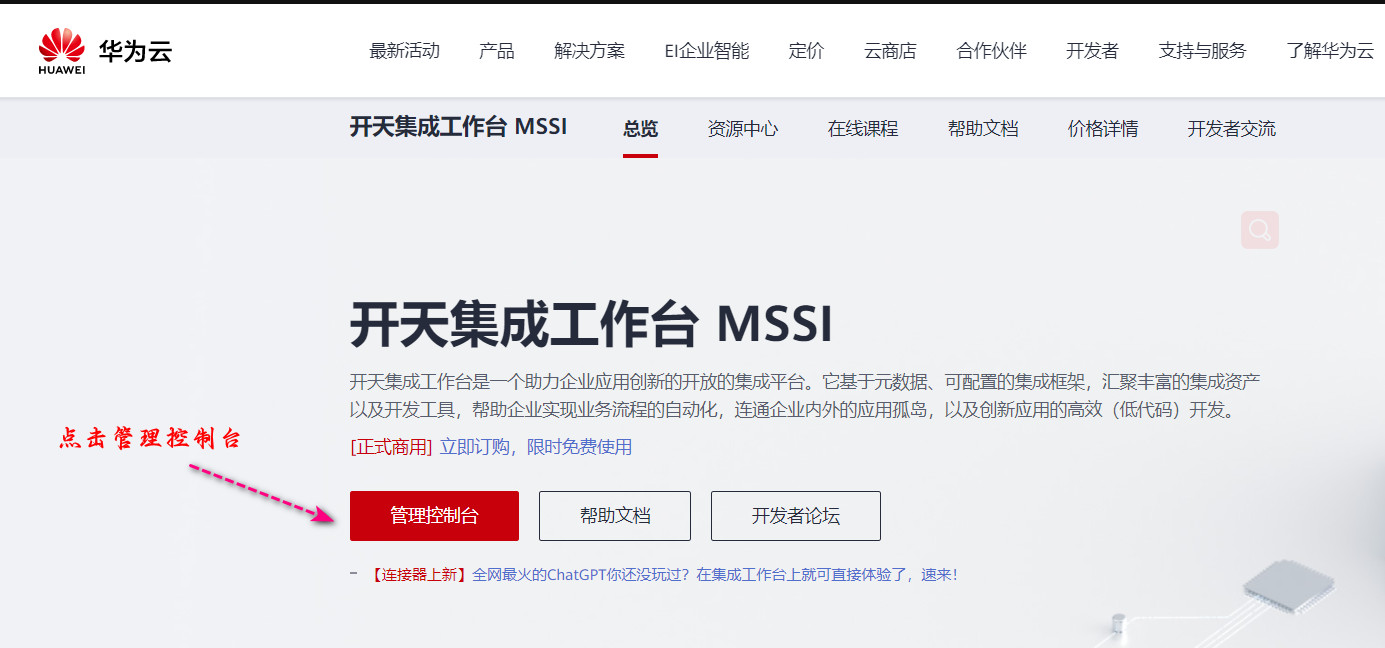Click the Huawei Cloud logo
The width and height of the screenshot is (1385, 648).
[105, 52]
